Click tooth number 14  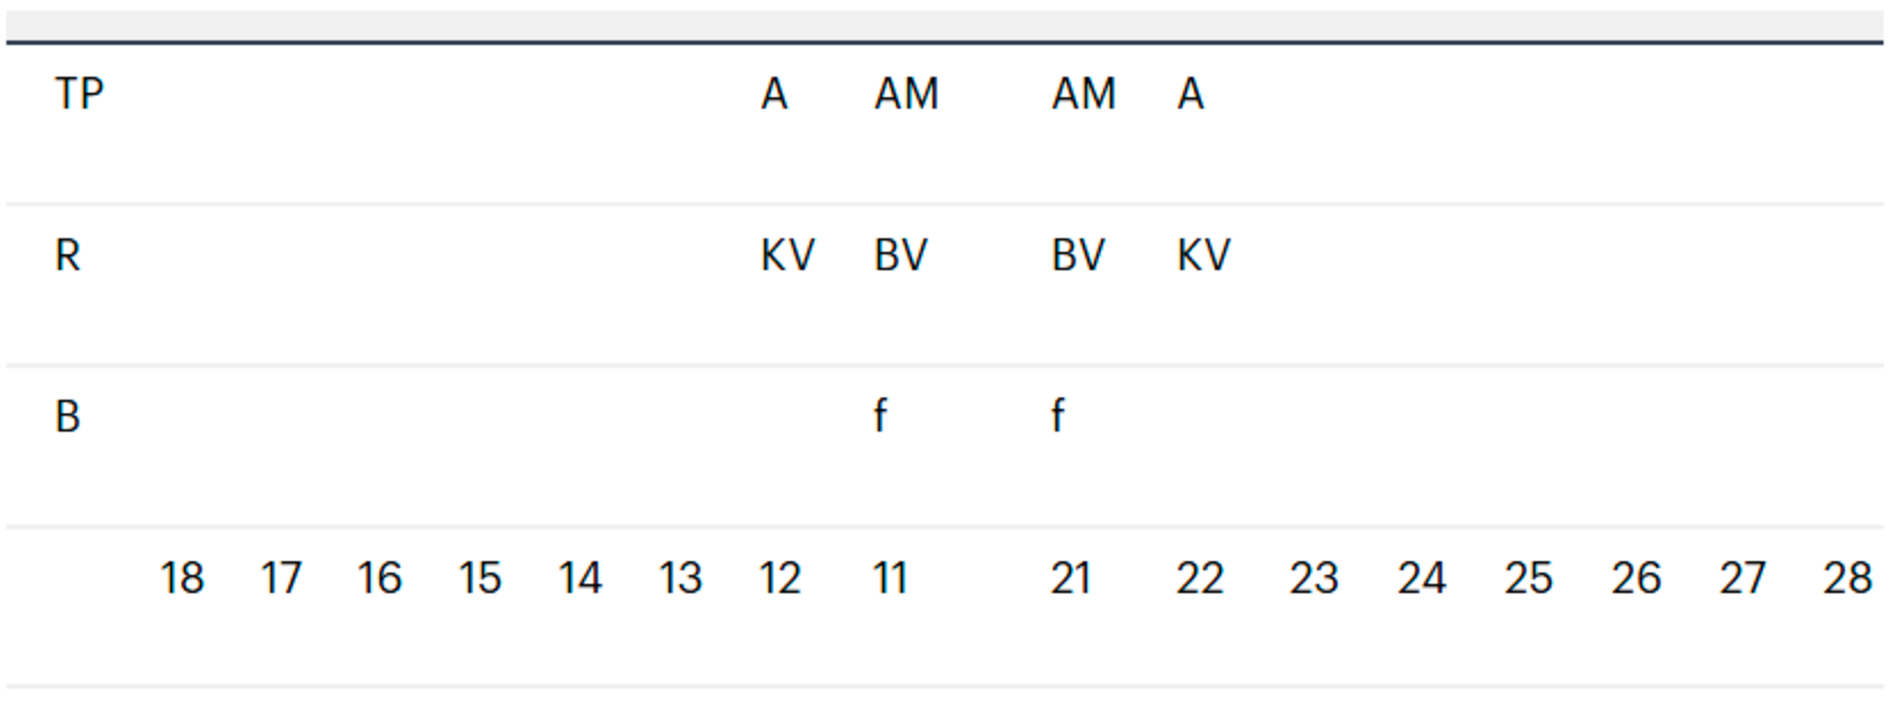580,578
